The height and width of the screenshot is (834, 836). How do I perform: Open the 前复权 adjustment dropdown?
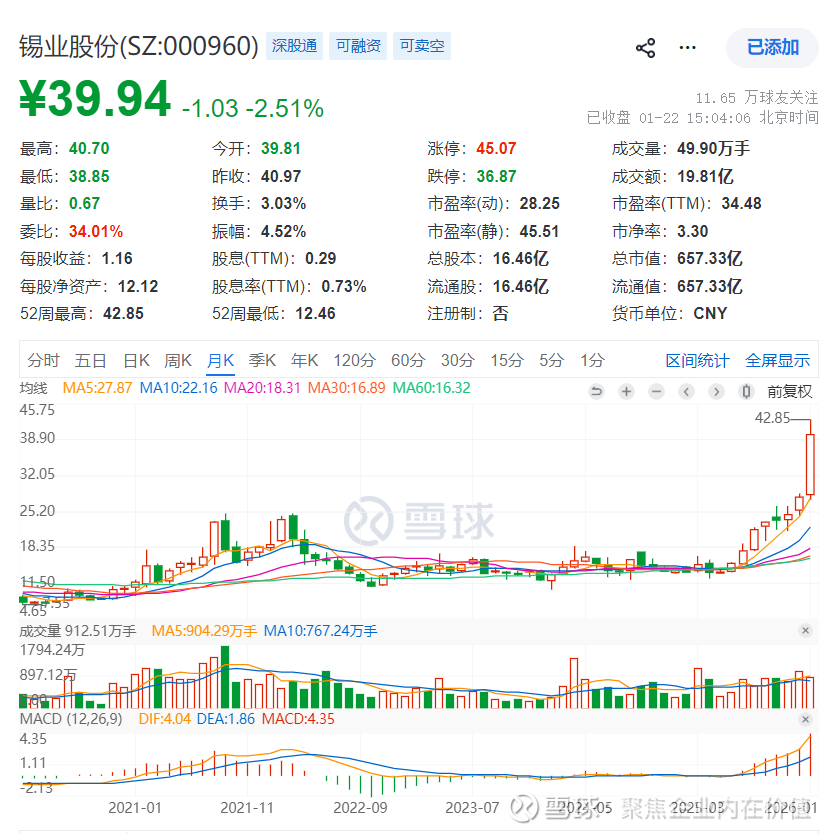[x=790, y=392]
